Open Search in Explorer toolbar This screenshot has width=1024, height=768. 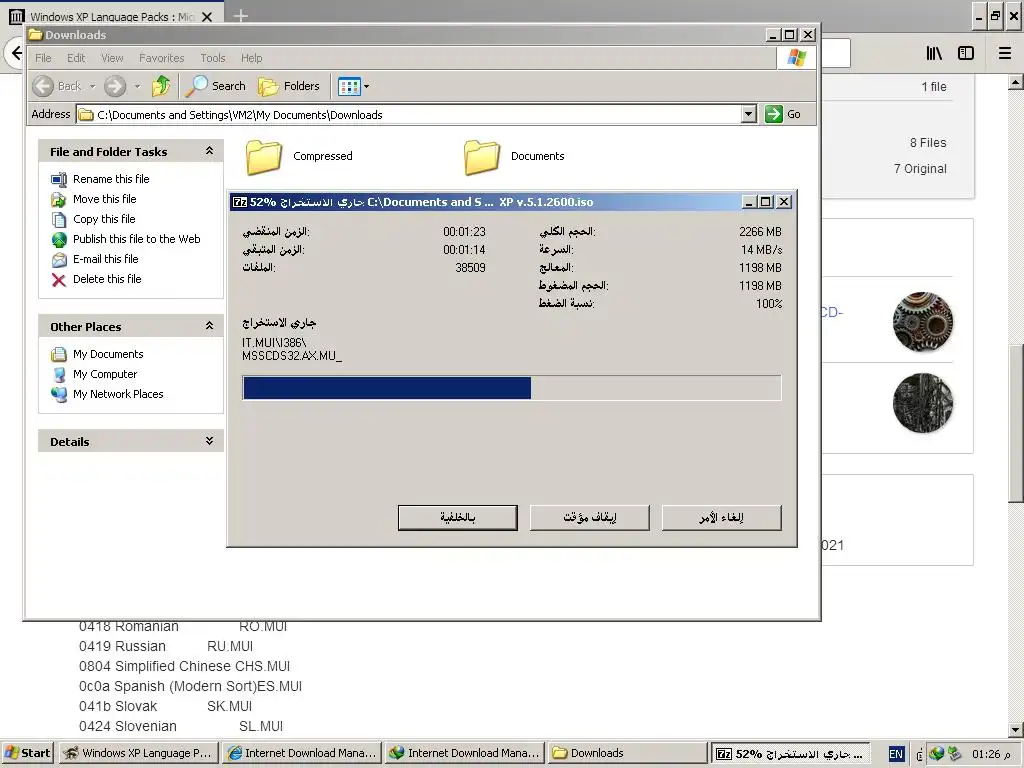[x=216, y=86]
